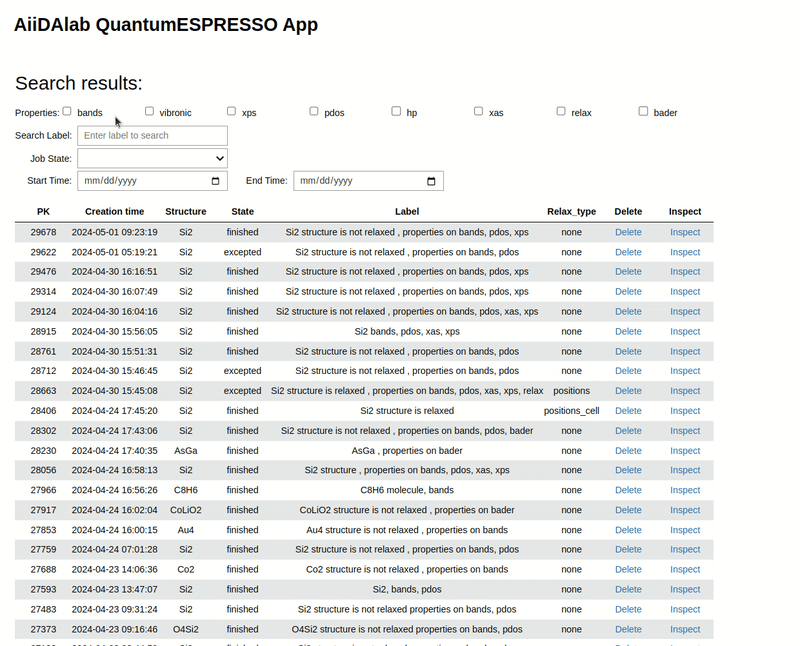Tick the relax property checkbox
The height and width of the screenshot is (646, 800).
click(561, 111)
